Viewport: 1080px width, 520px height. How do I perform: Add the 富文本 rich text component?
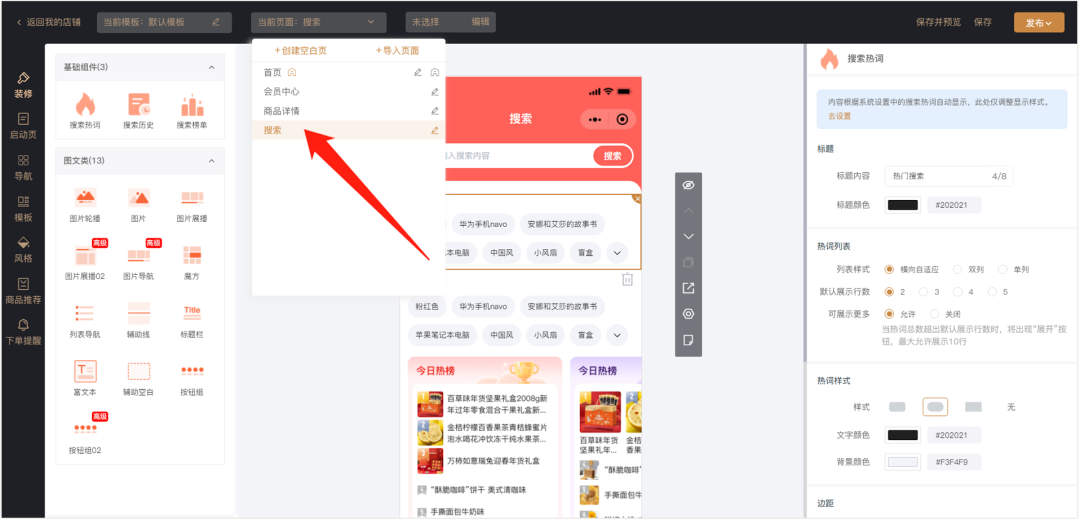[85, 372]
